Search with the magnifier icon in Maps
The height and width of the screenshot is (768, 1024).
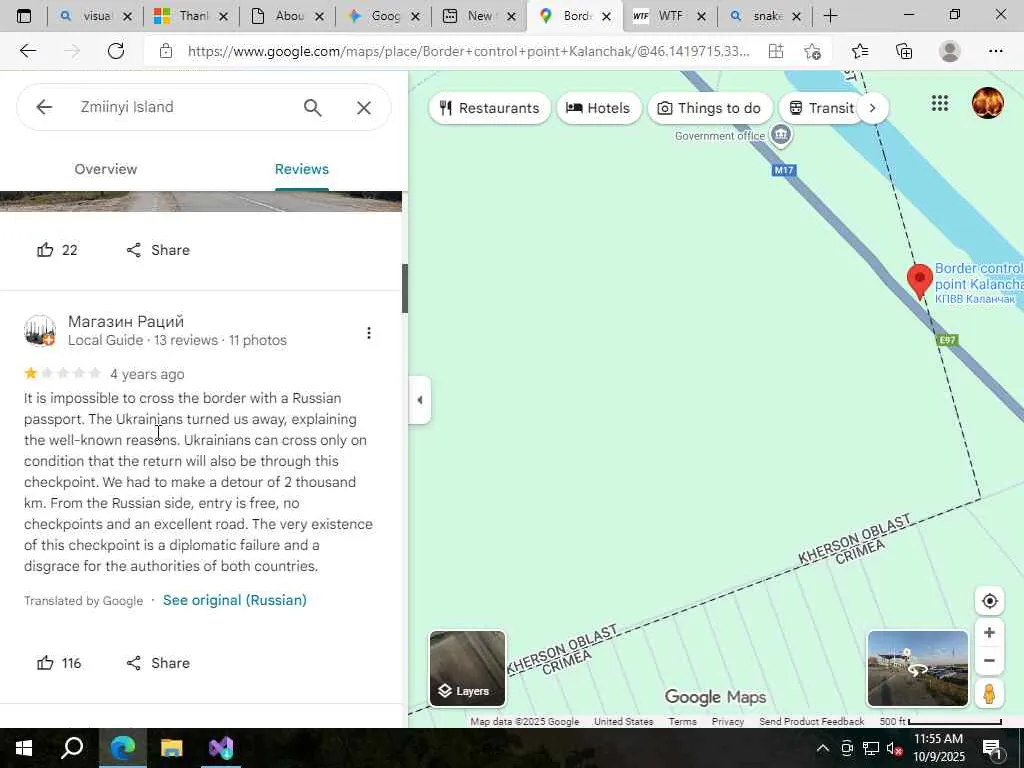(312, 108)
